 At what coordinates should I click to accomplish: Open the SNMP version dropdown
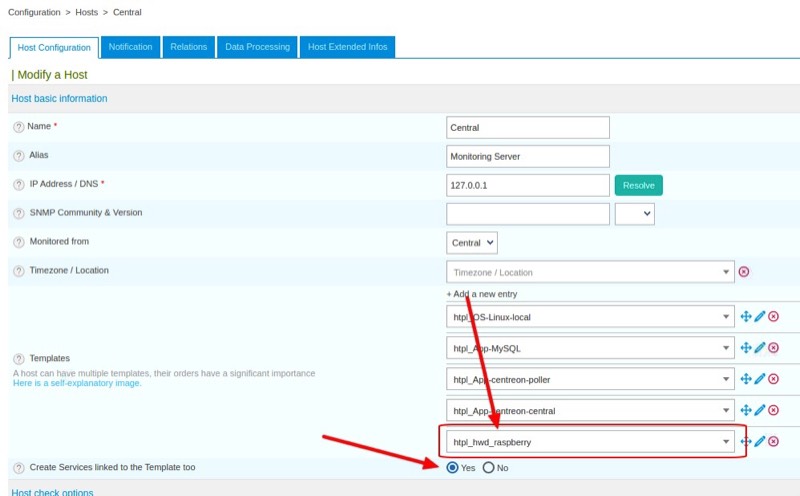[634, 214]
